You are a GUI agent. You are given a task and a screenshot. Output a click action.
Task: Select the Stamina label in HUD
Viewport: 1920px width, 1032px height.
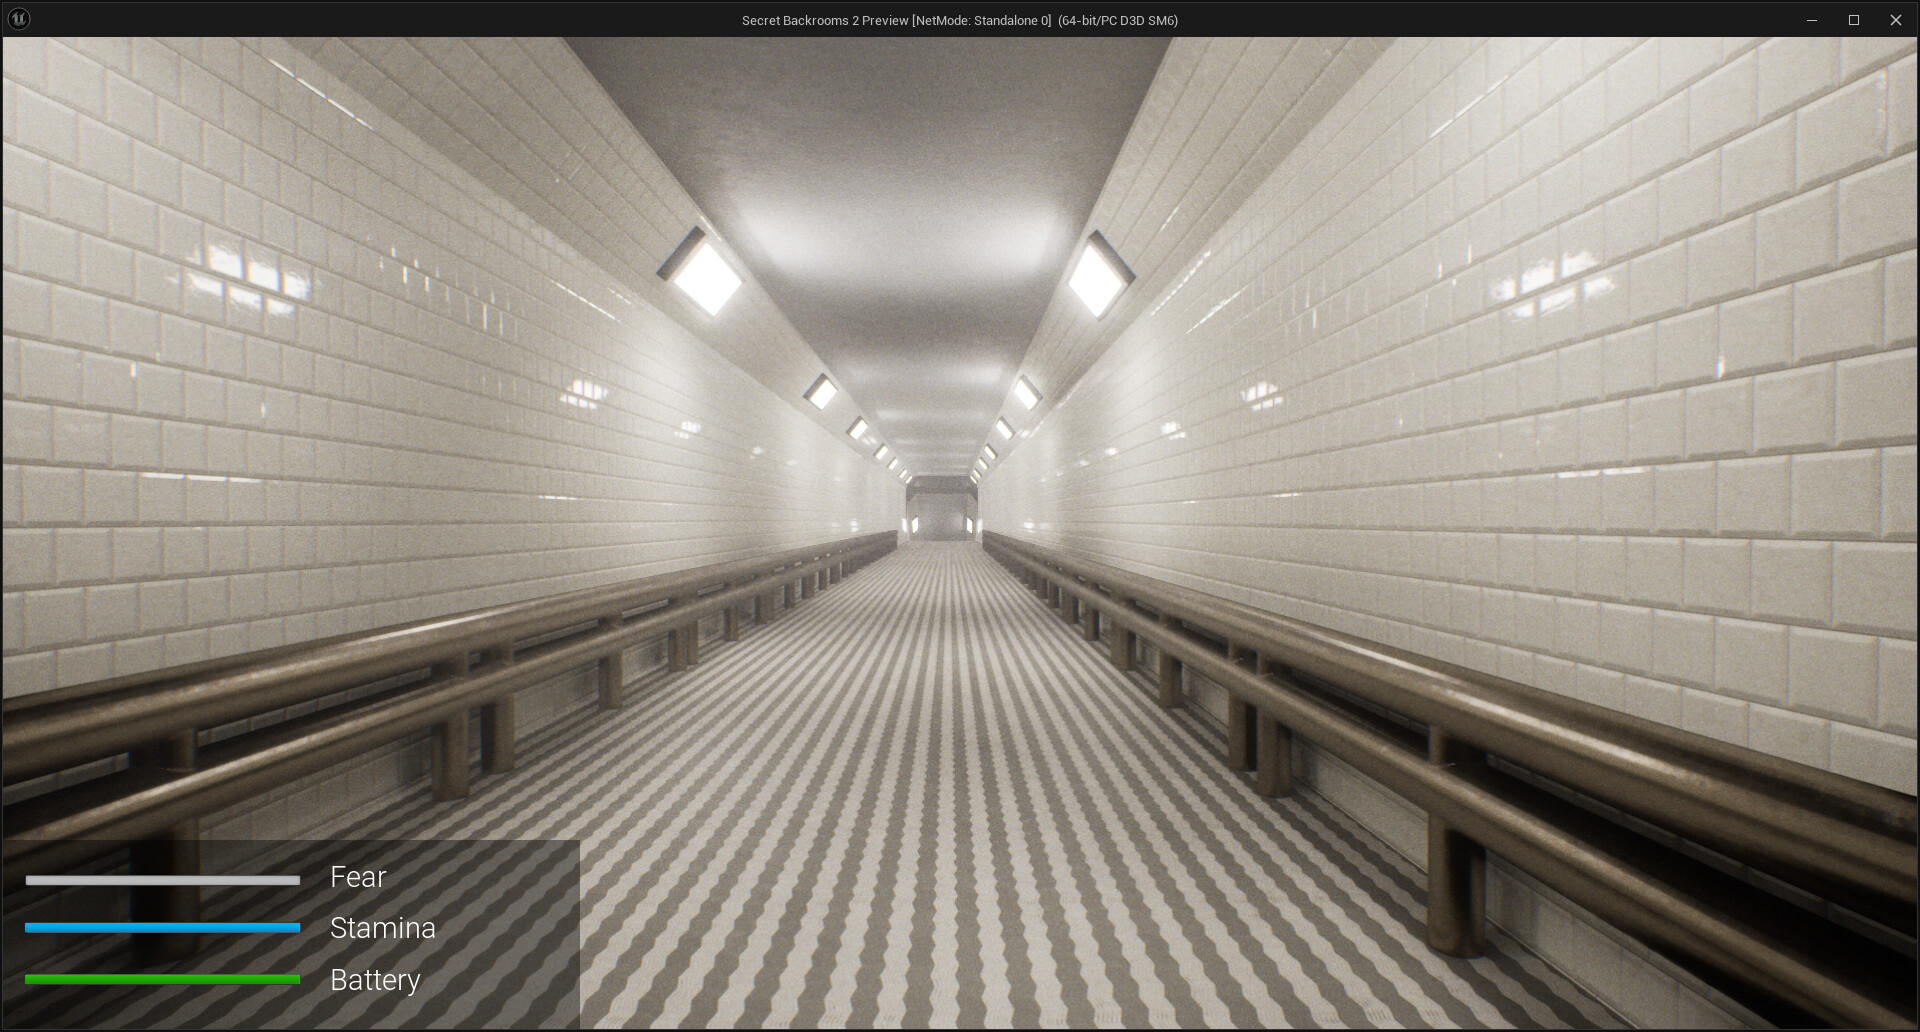(x=382, y=928)
